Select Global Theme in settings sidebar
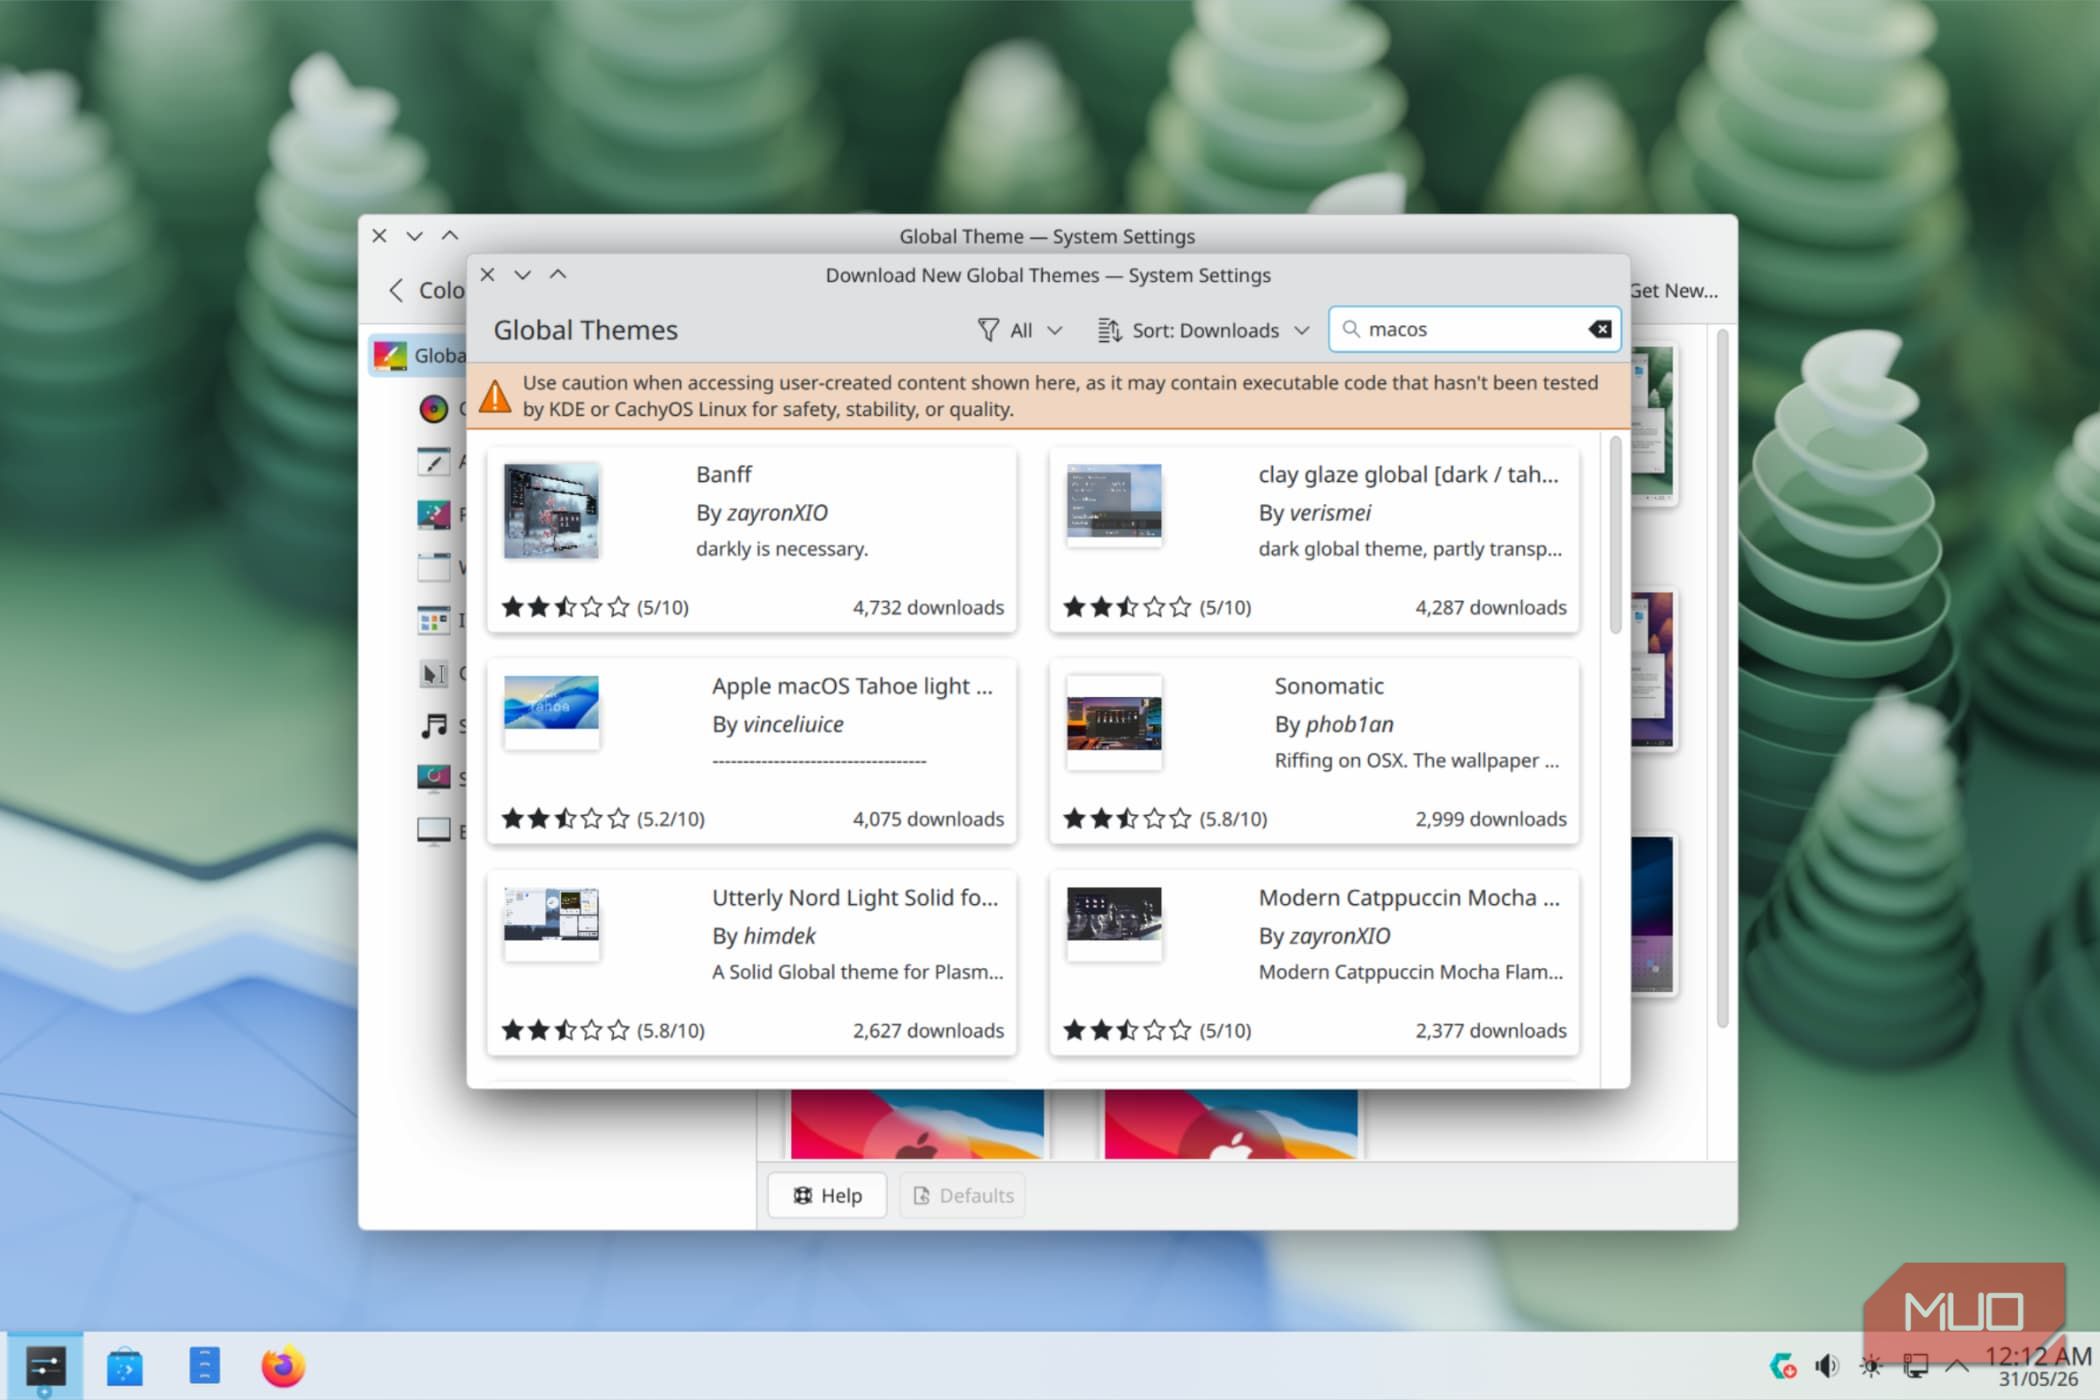 point(419,355)
